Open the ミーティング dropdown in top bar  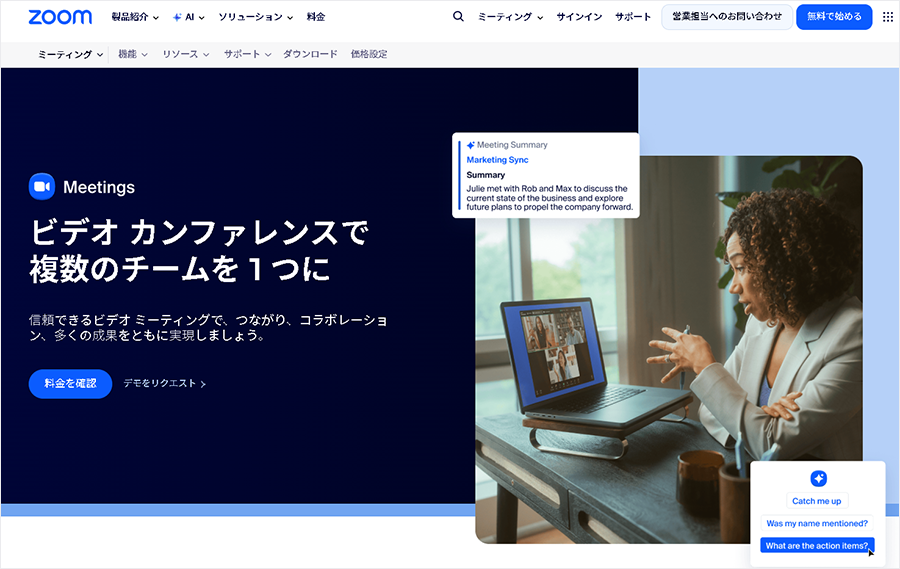point(510,17)
